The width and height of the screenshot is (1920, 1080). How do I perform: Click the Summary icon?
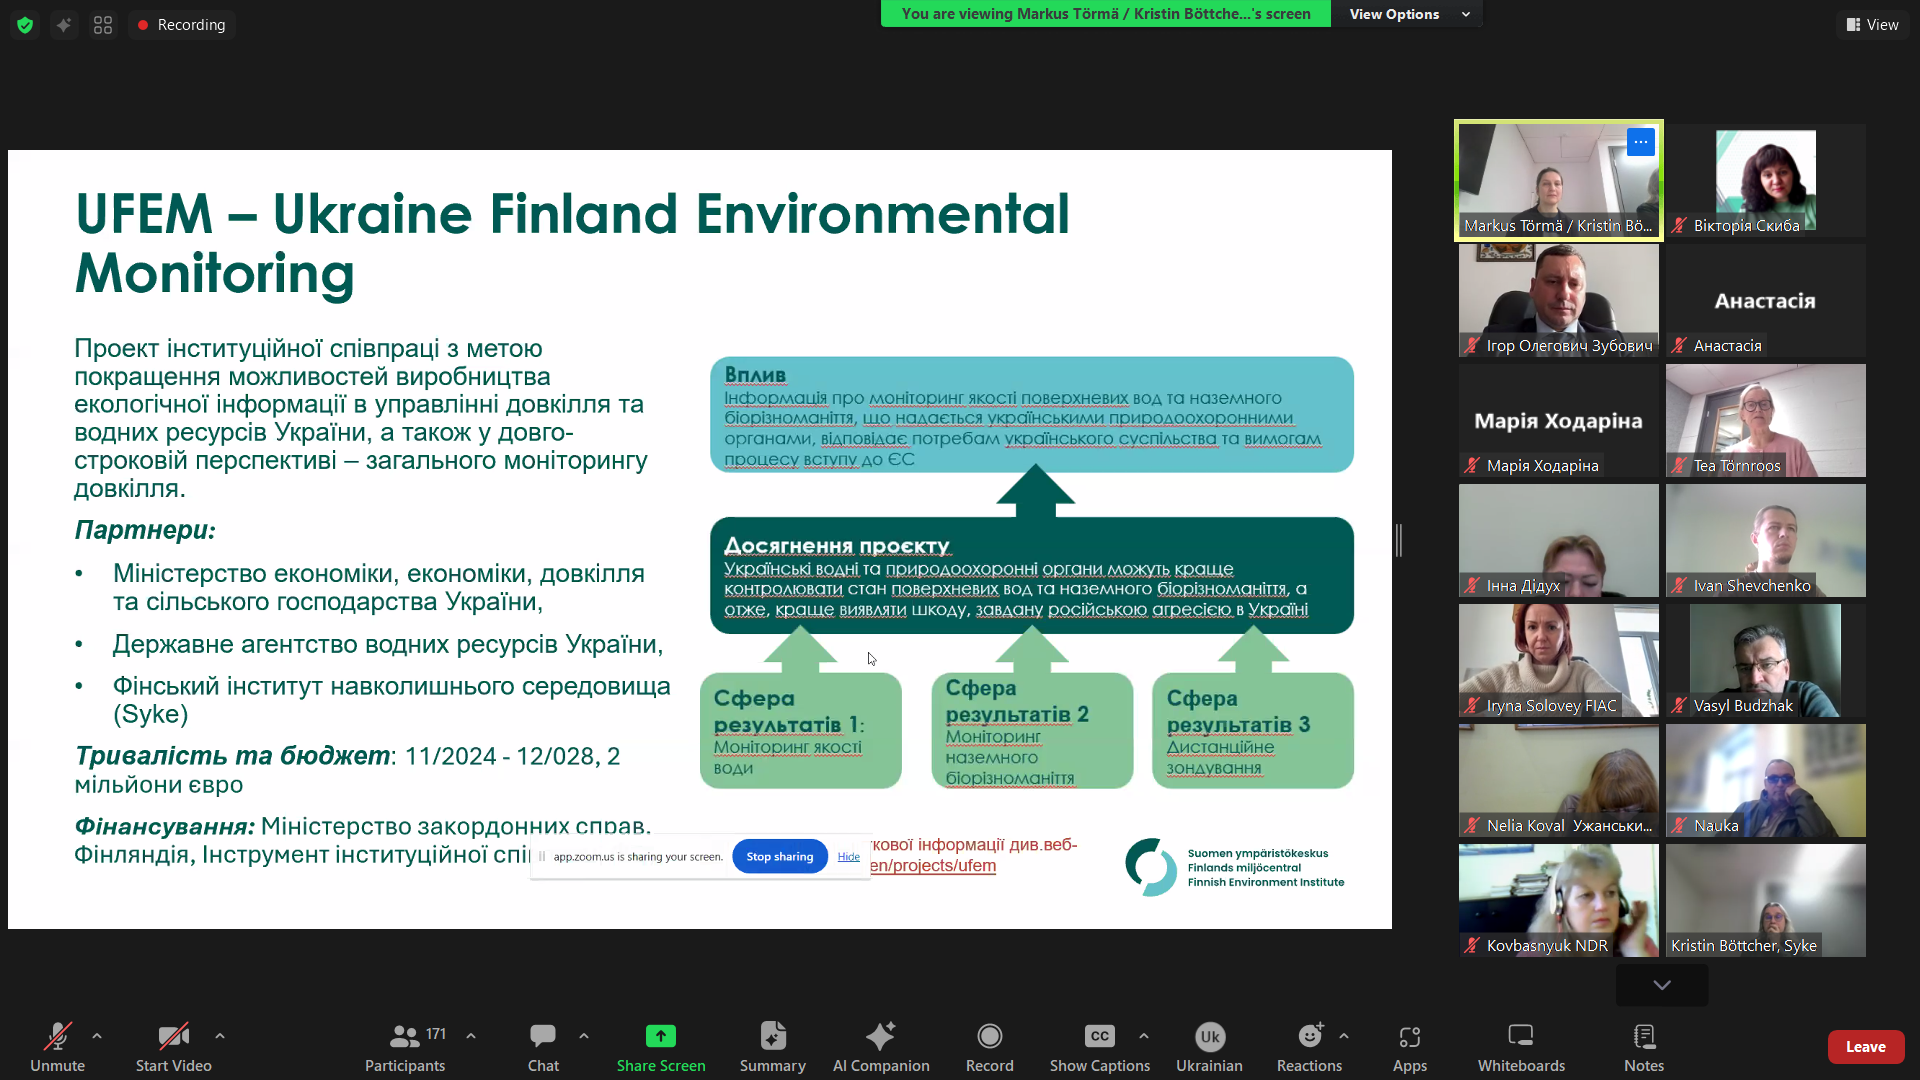pos(772,1037)
